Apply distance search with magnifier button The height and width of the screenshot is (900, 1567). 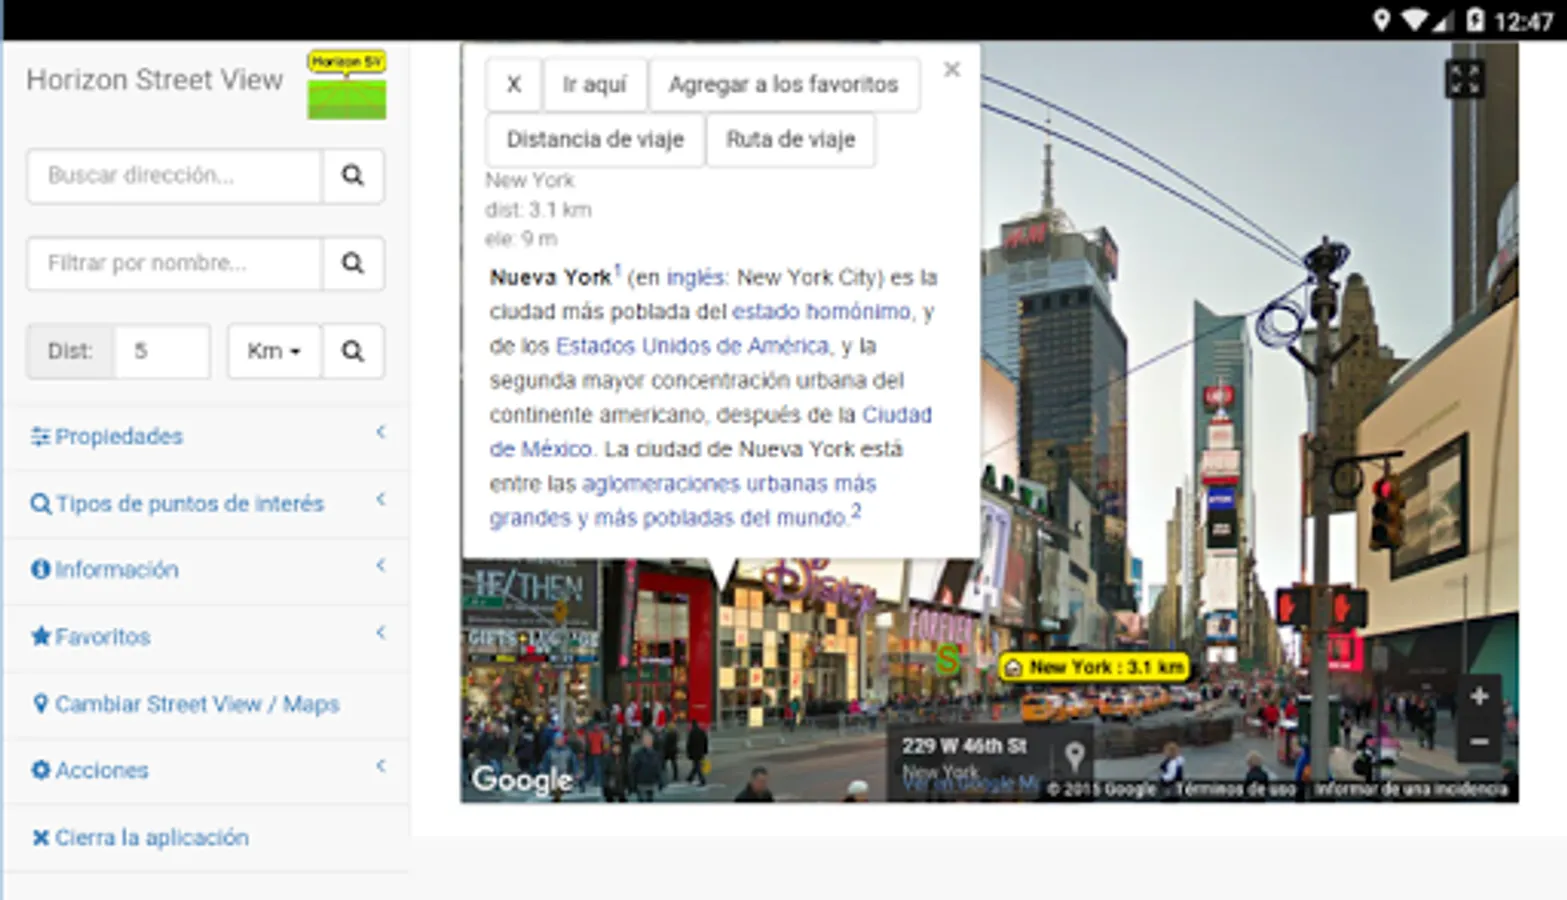click(353, 351)
